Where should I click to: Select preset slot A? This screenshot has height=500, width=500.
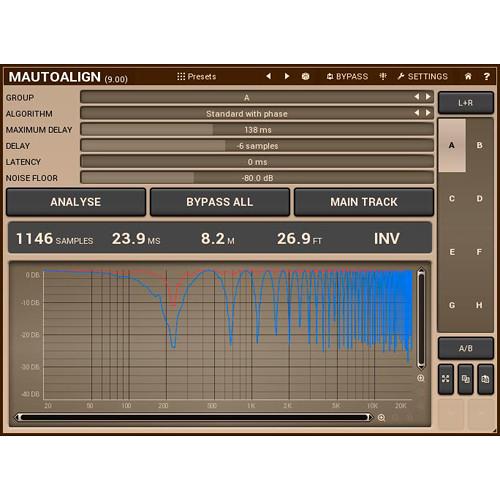[452, 145]
